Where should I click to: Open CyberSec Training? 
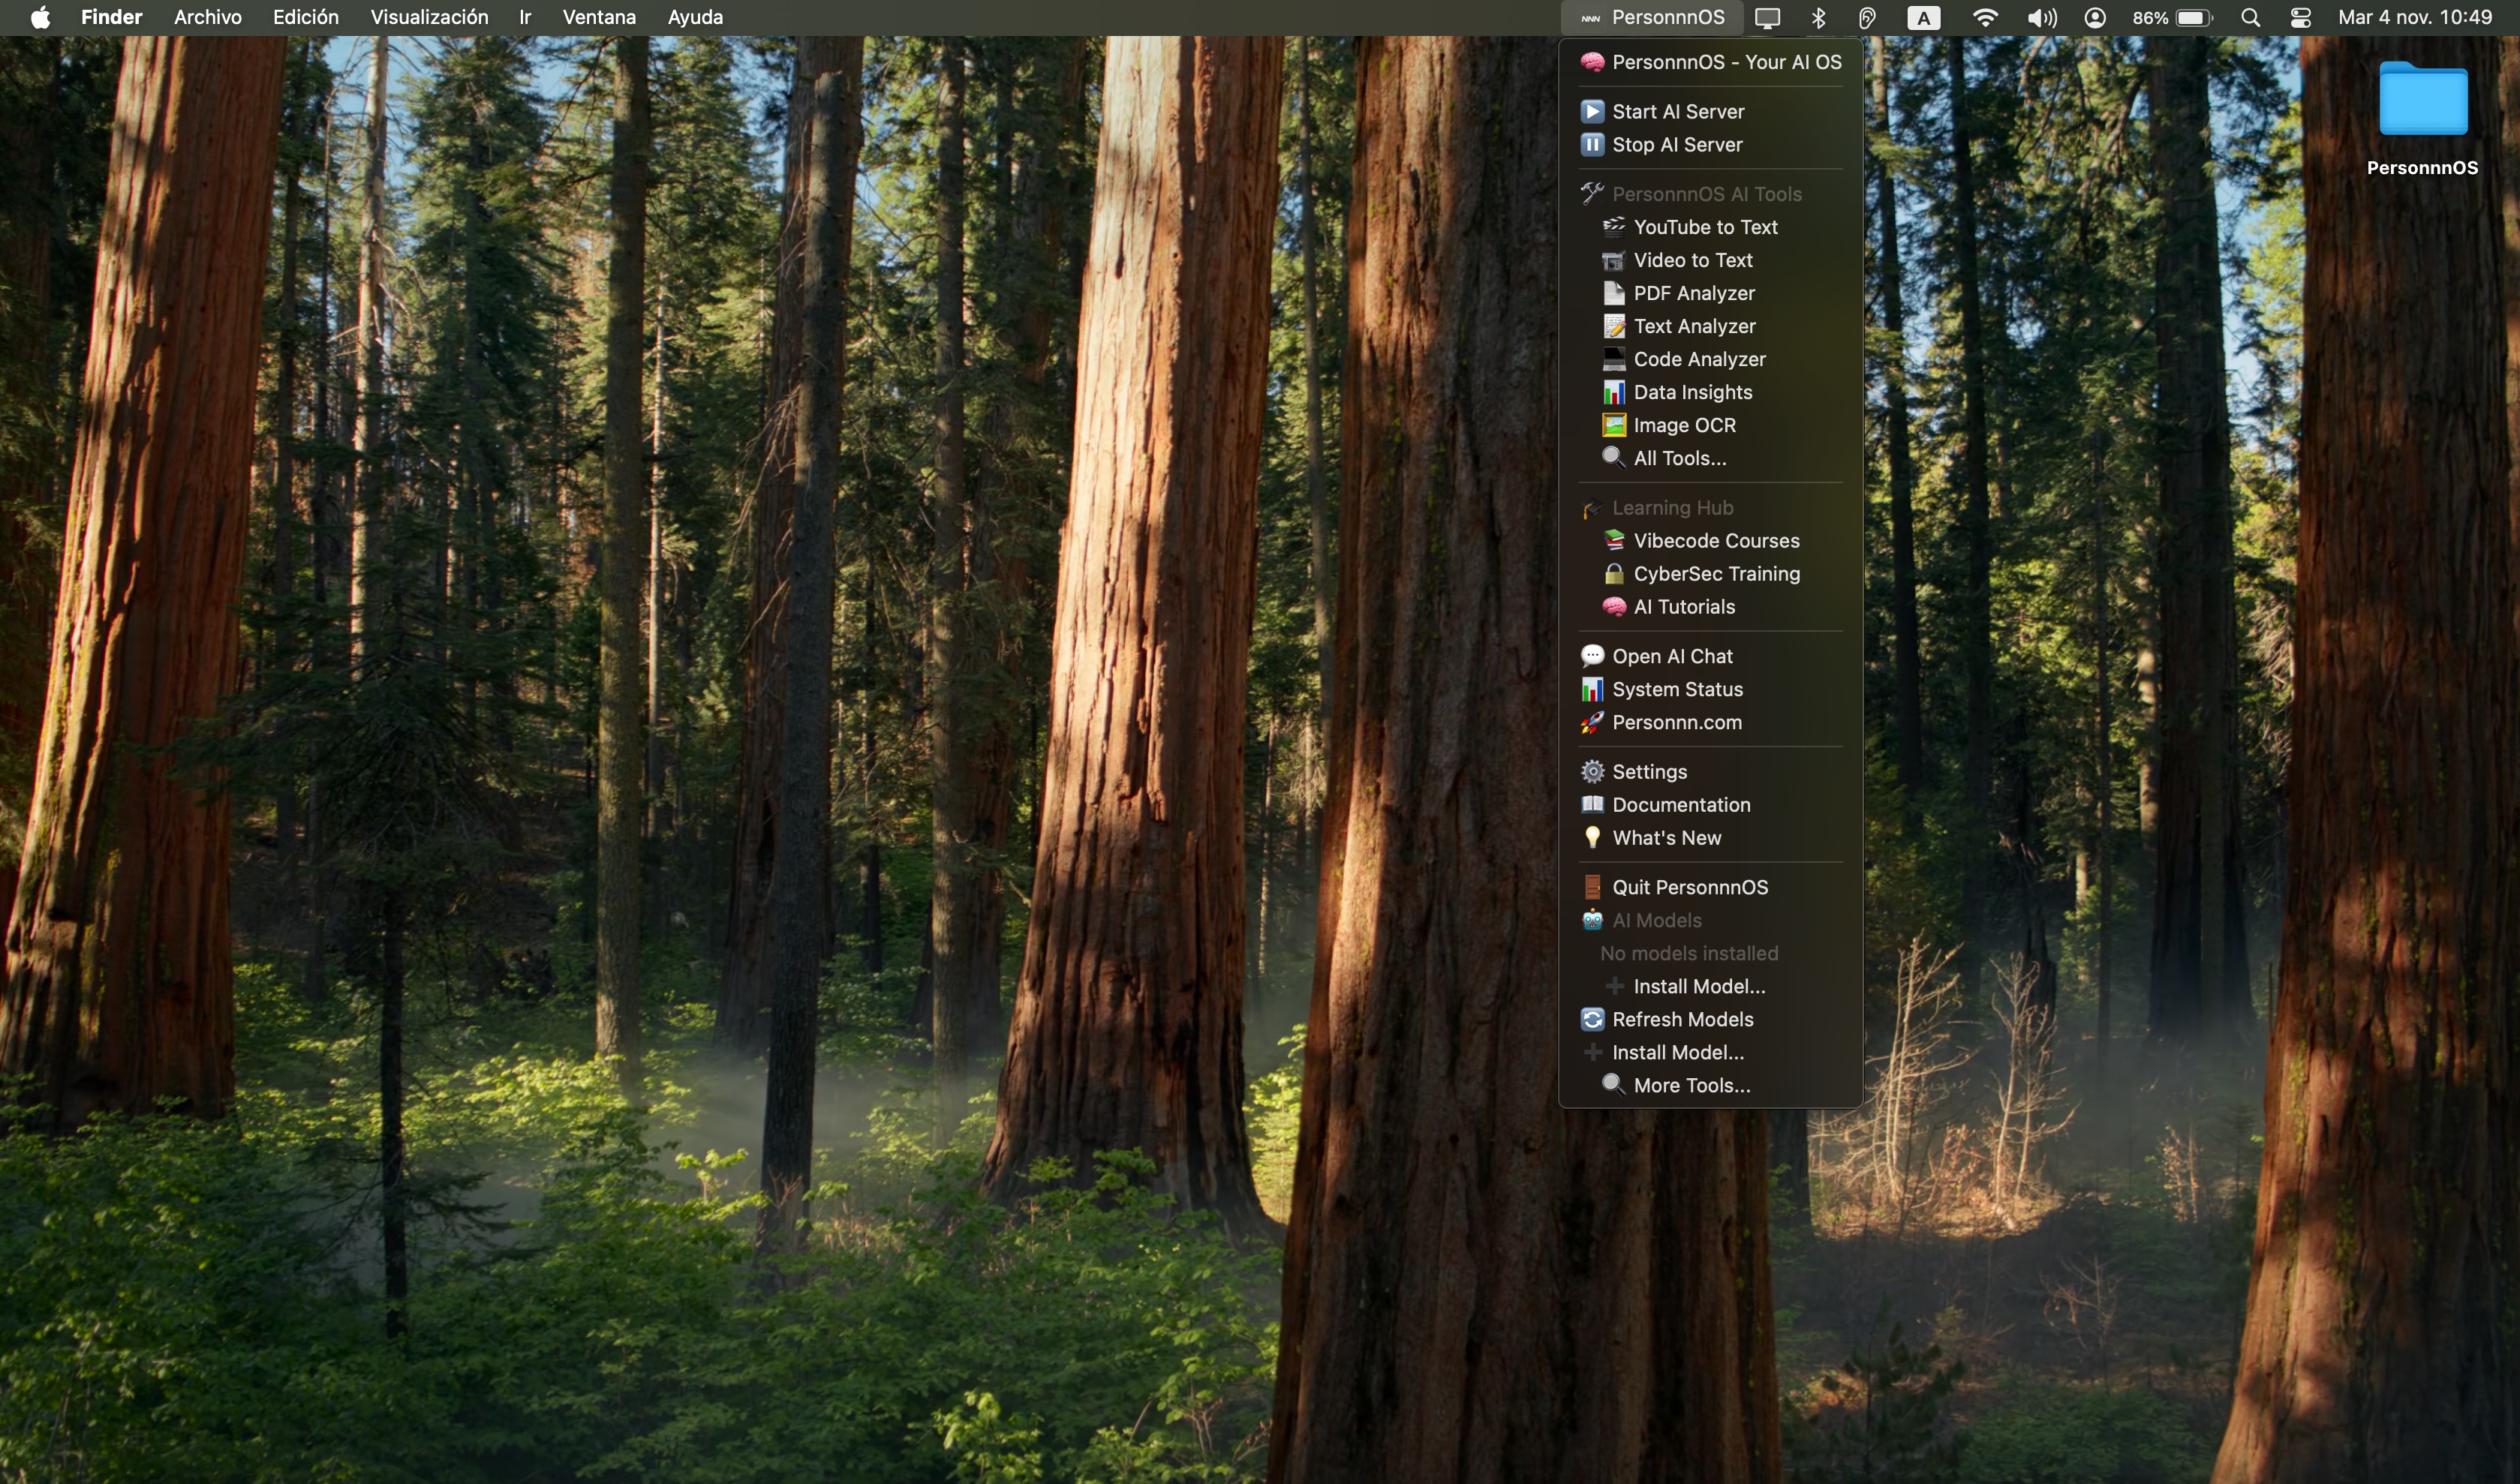tap(1716, 573)
